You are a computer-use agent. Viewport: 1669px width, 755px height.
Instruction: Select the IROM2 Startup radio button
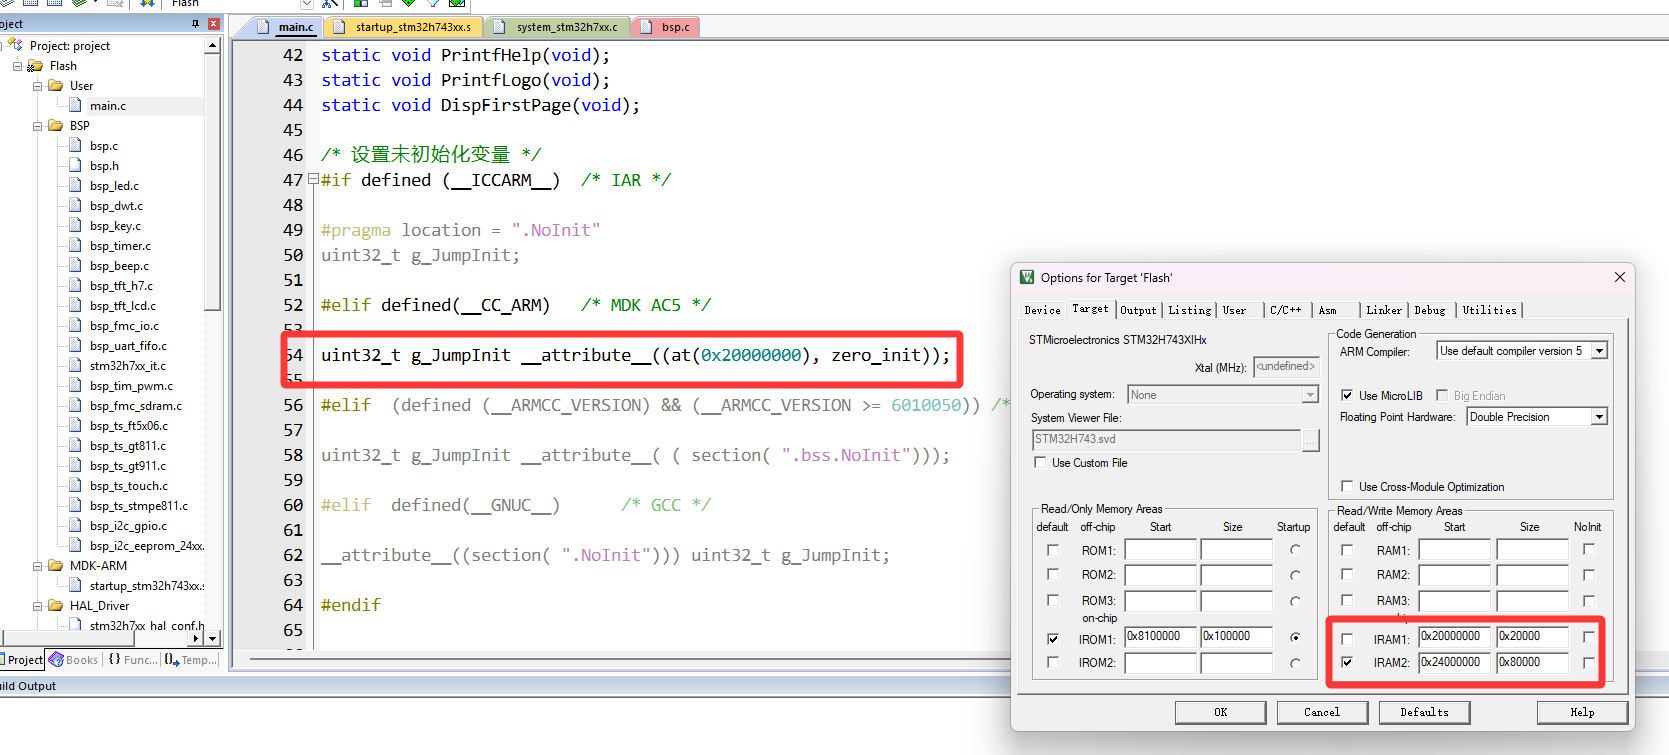click(x=1295, y=663)
